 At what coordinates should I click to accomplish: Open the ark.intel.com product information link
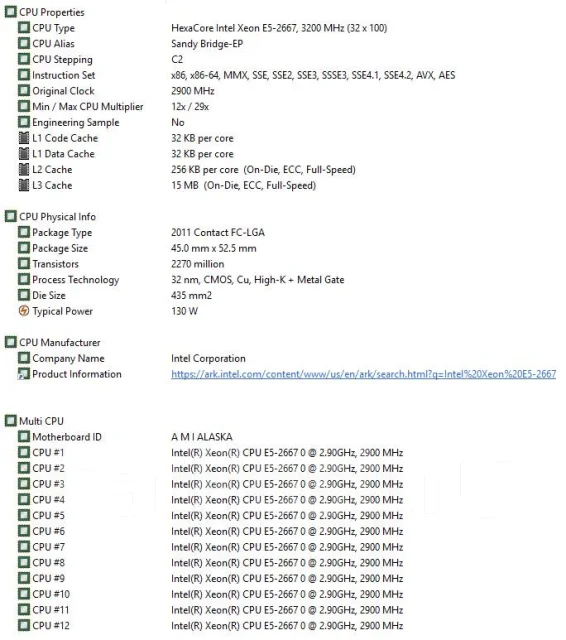click(364, 374)
